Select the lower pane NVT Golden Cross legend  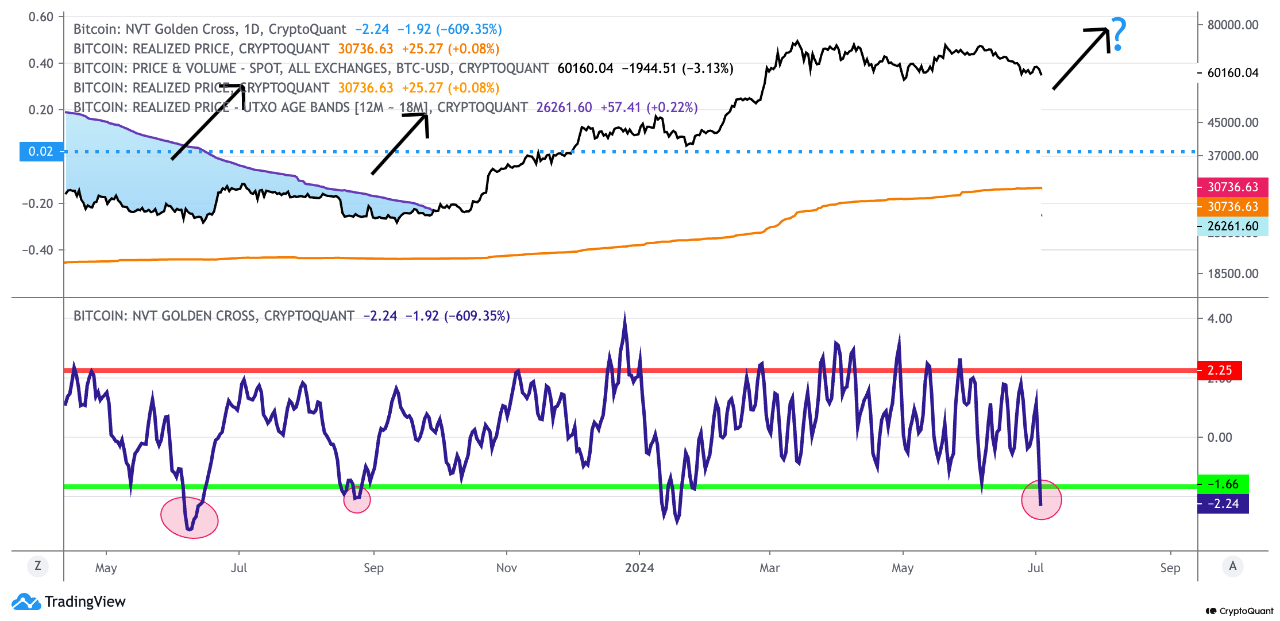point(214,316)
